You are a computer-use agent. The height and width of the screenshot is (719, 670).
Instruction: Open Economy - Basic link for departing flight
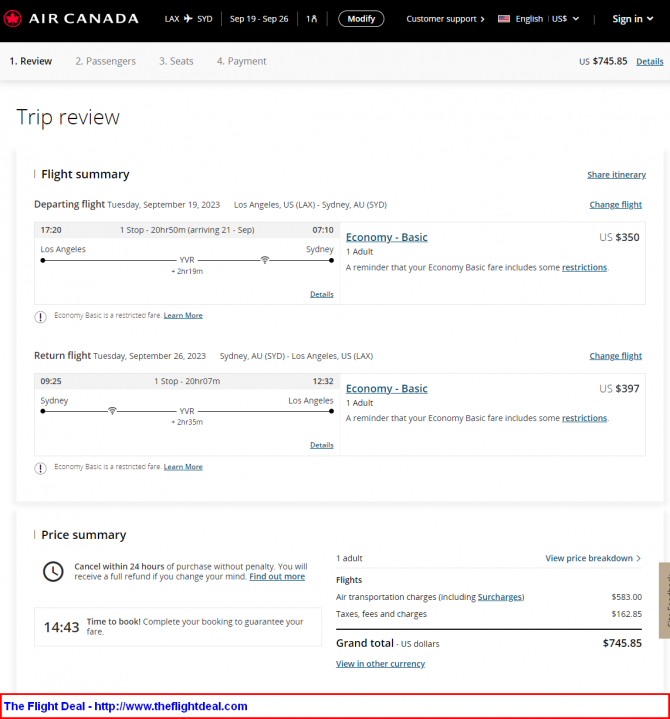click(387, 237)
